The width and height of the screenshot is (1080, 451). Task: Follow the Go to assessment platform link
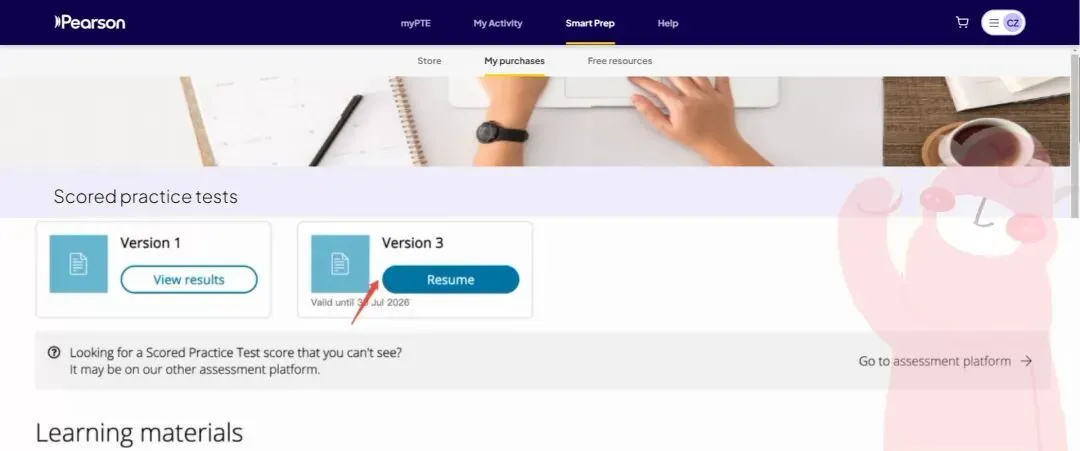(x=935, y=361)
